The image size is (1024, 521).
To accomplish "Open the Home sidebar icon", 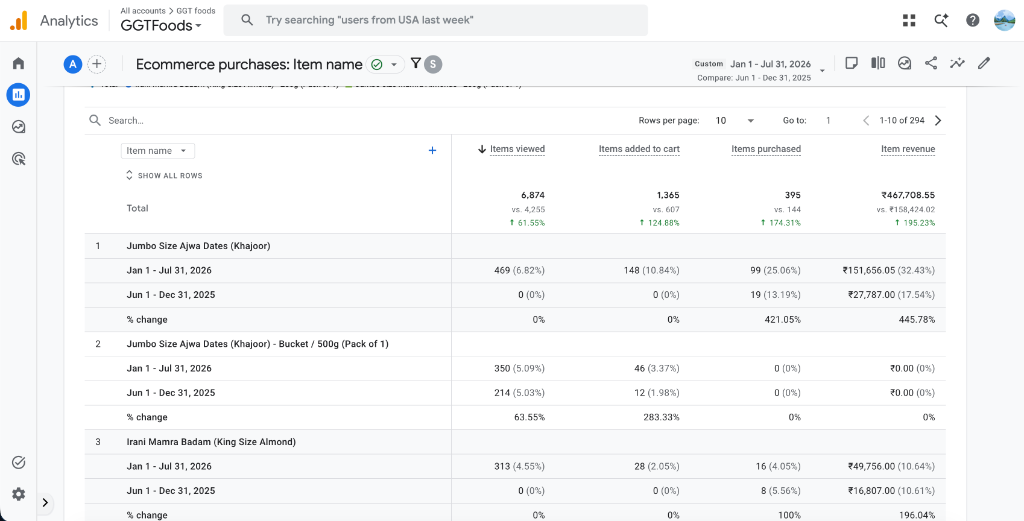I will [x=18, y=63].
